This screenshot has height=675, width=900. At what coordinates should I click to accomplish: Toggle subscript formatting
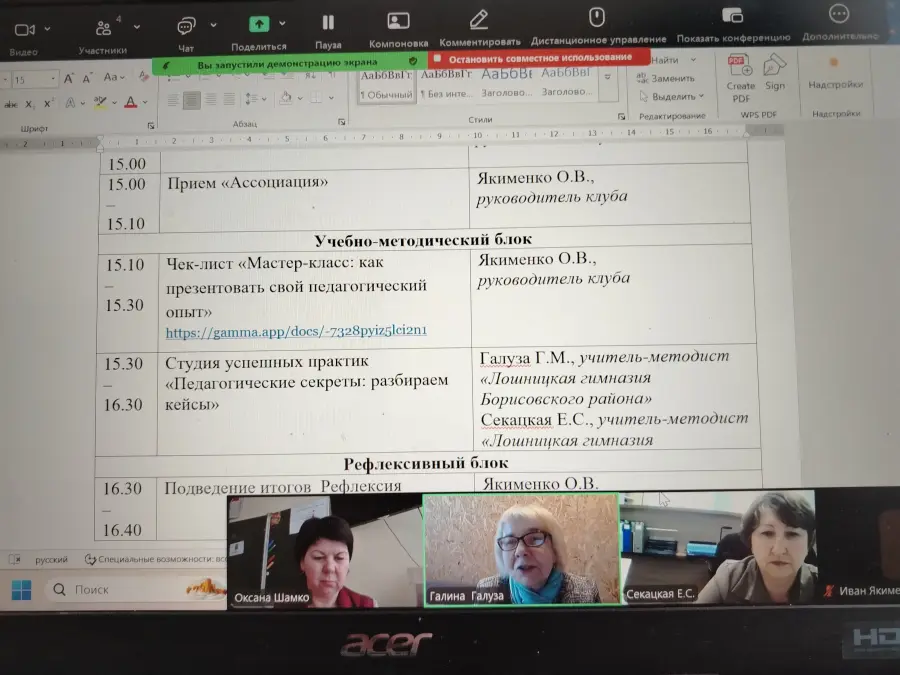29,104
